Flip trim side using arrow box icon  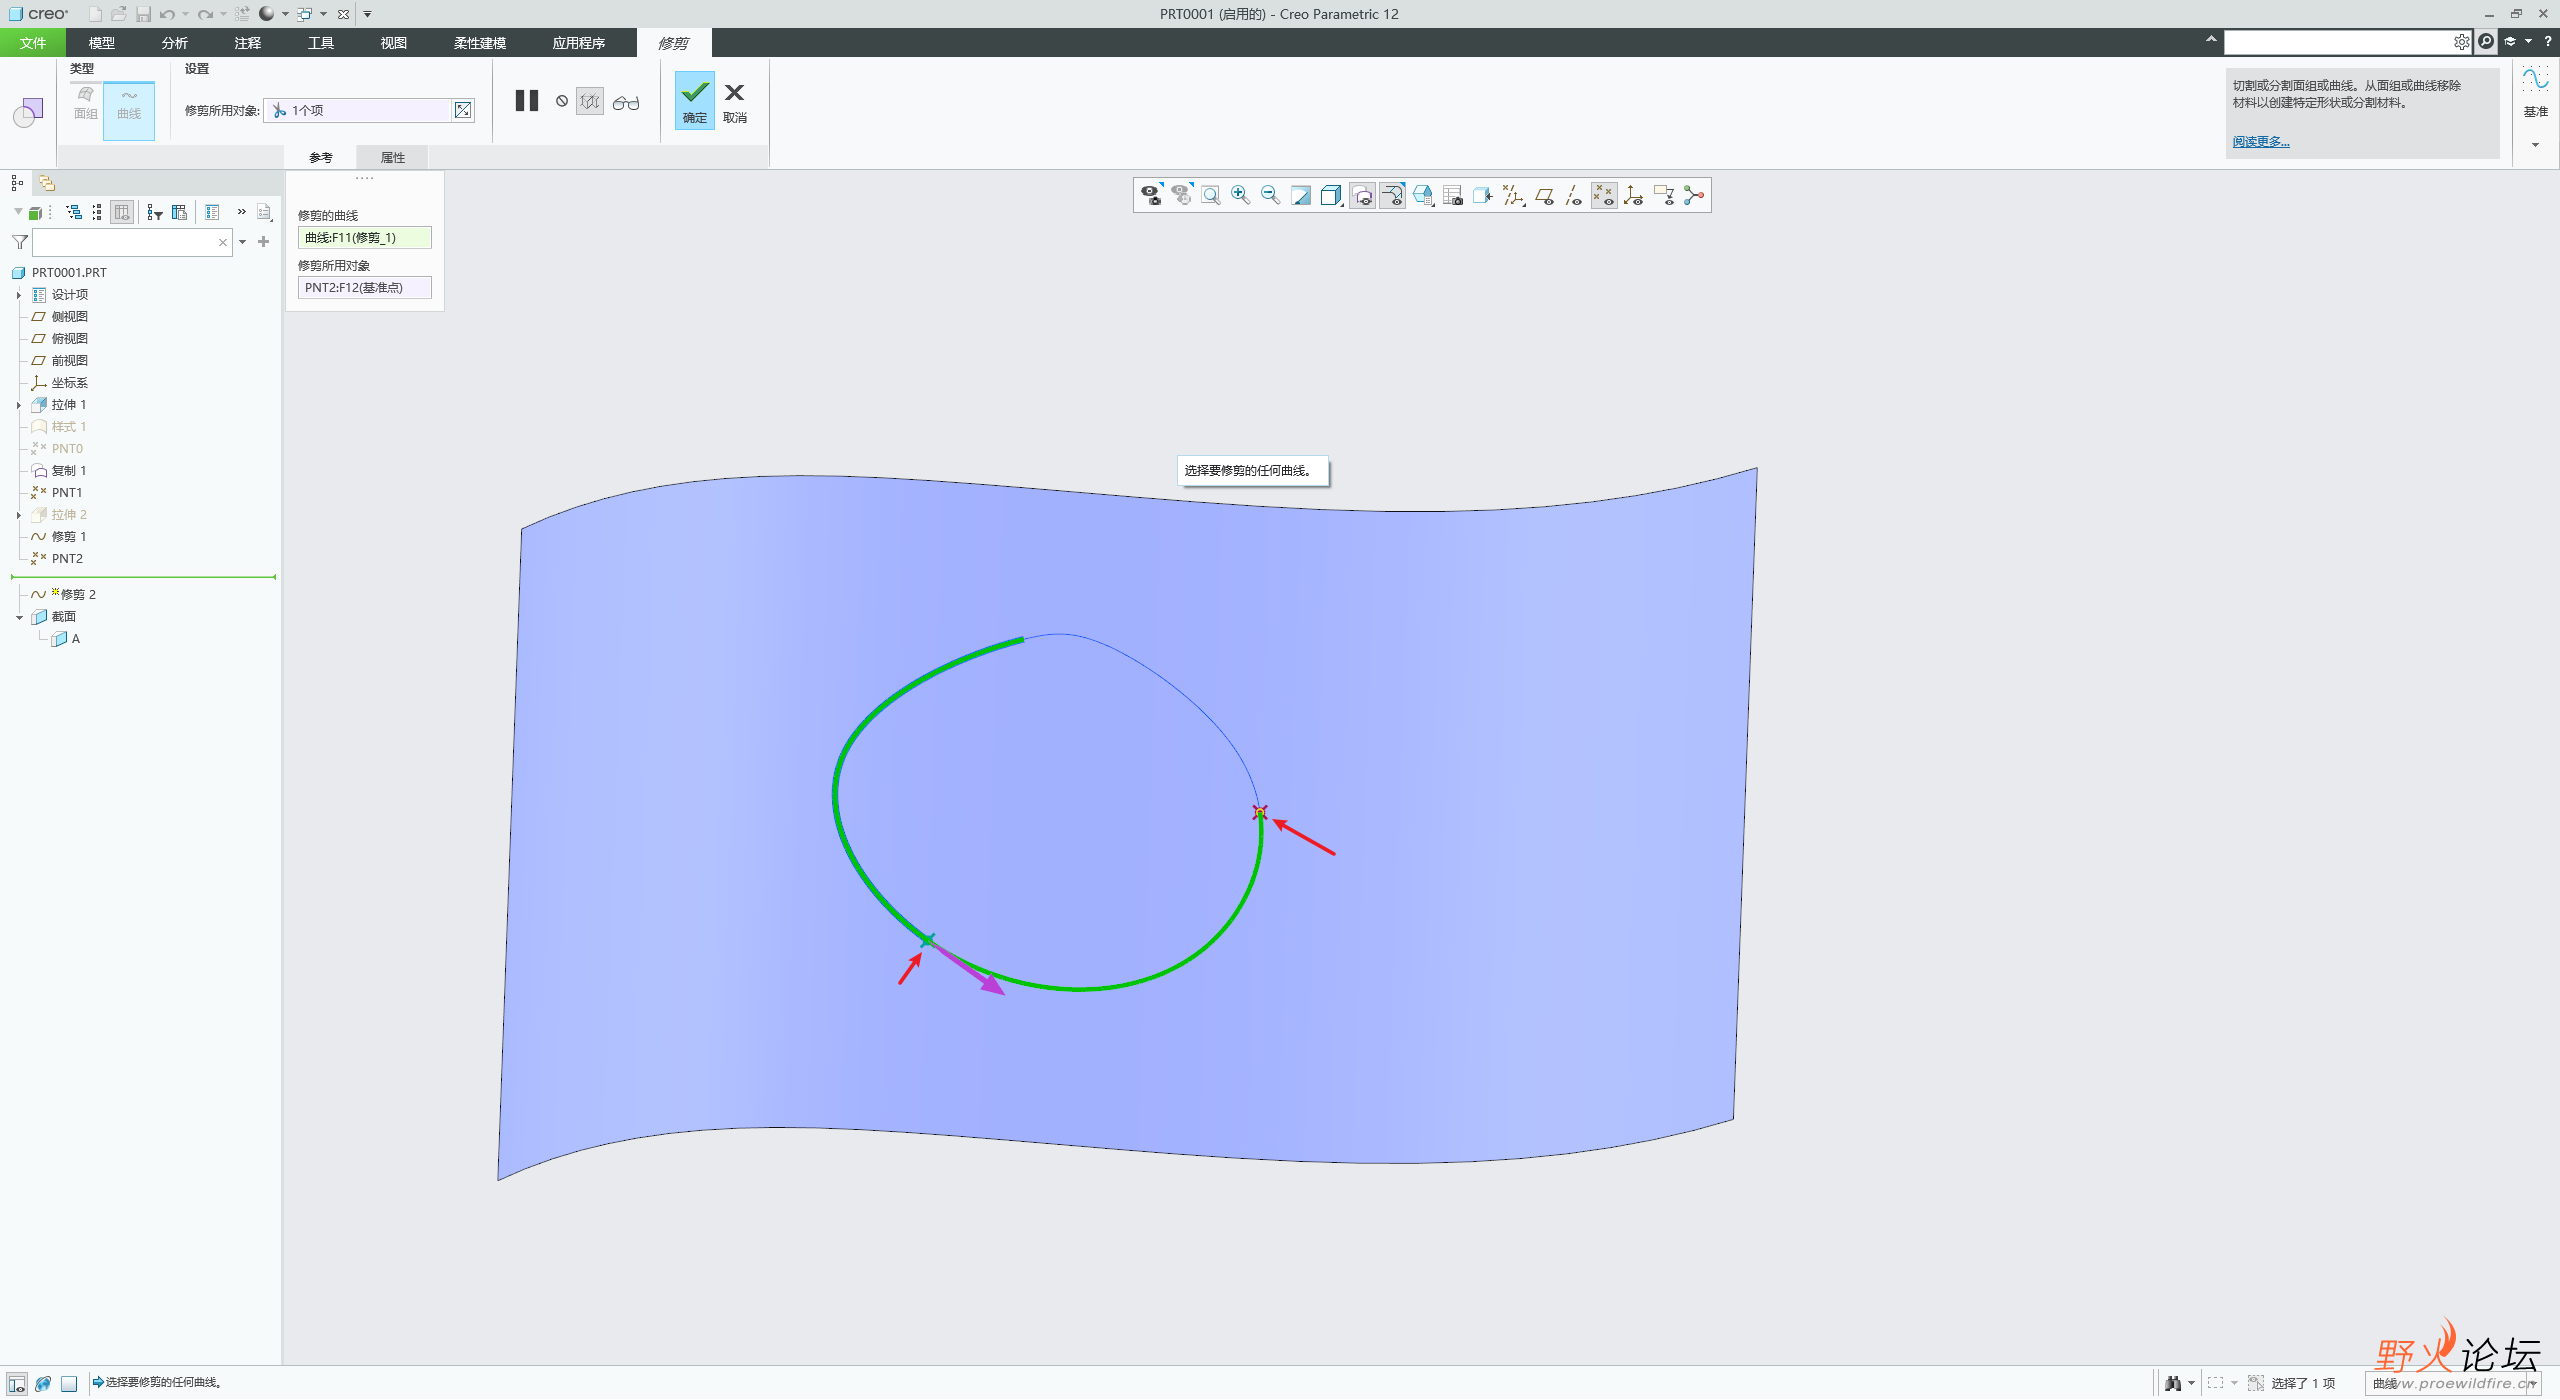463,110
